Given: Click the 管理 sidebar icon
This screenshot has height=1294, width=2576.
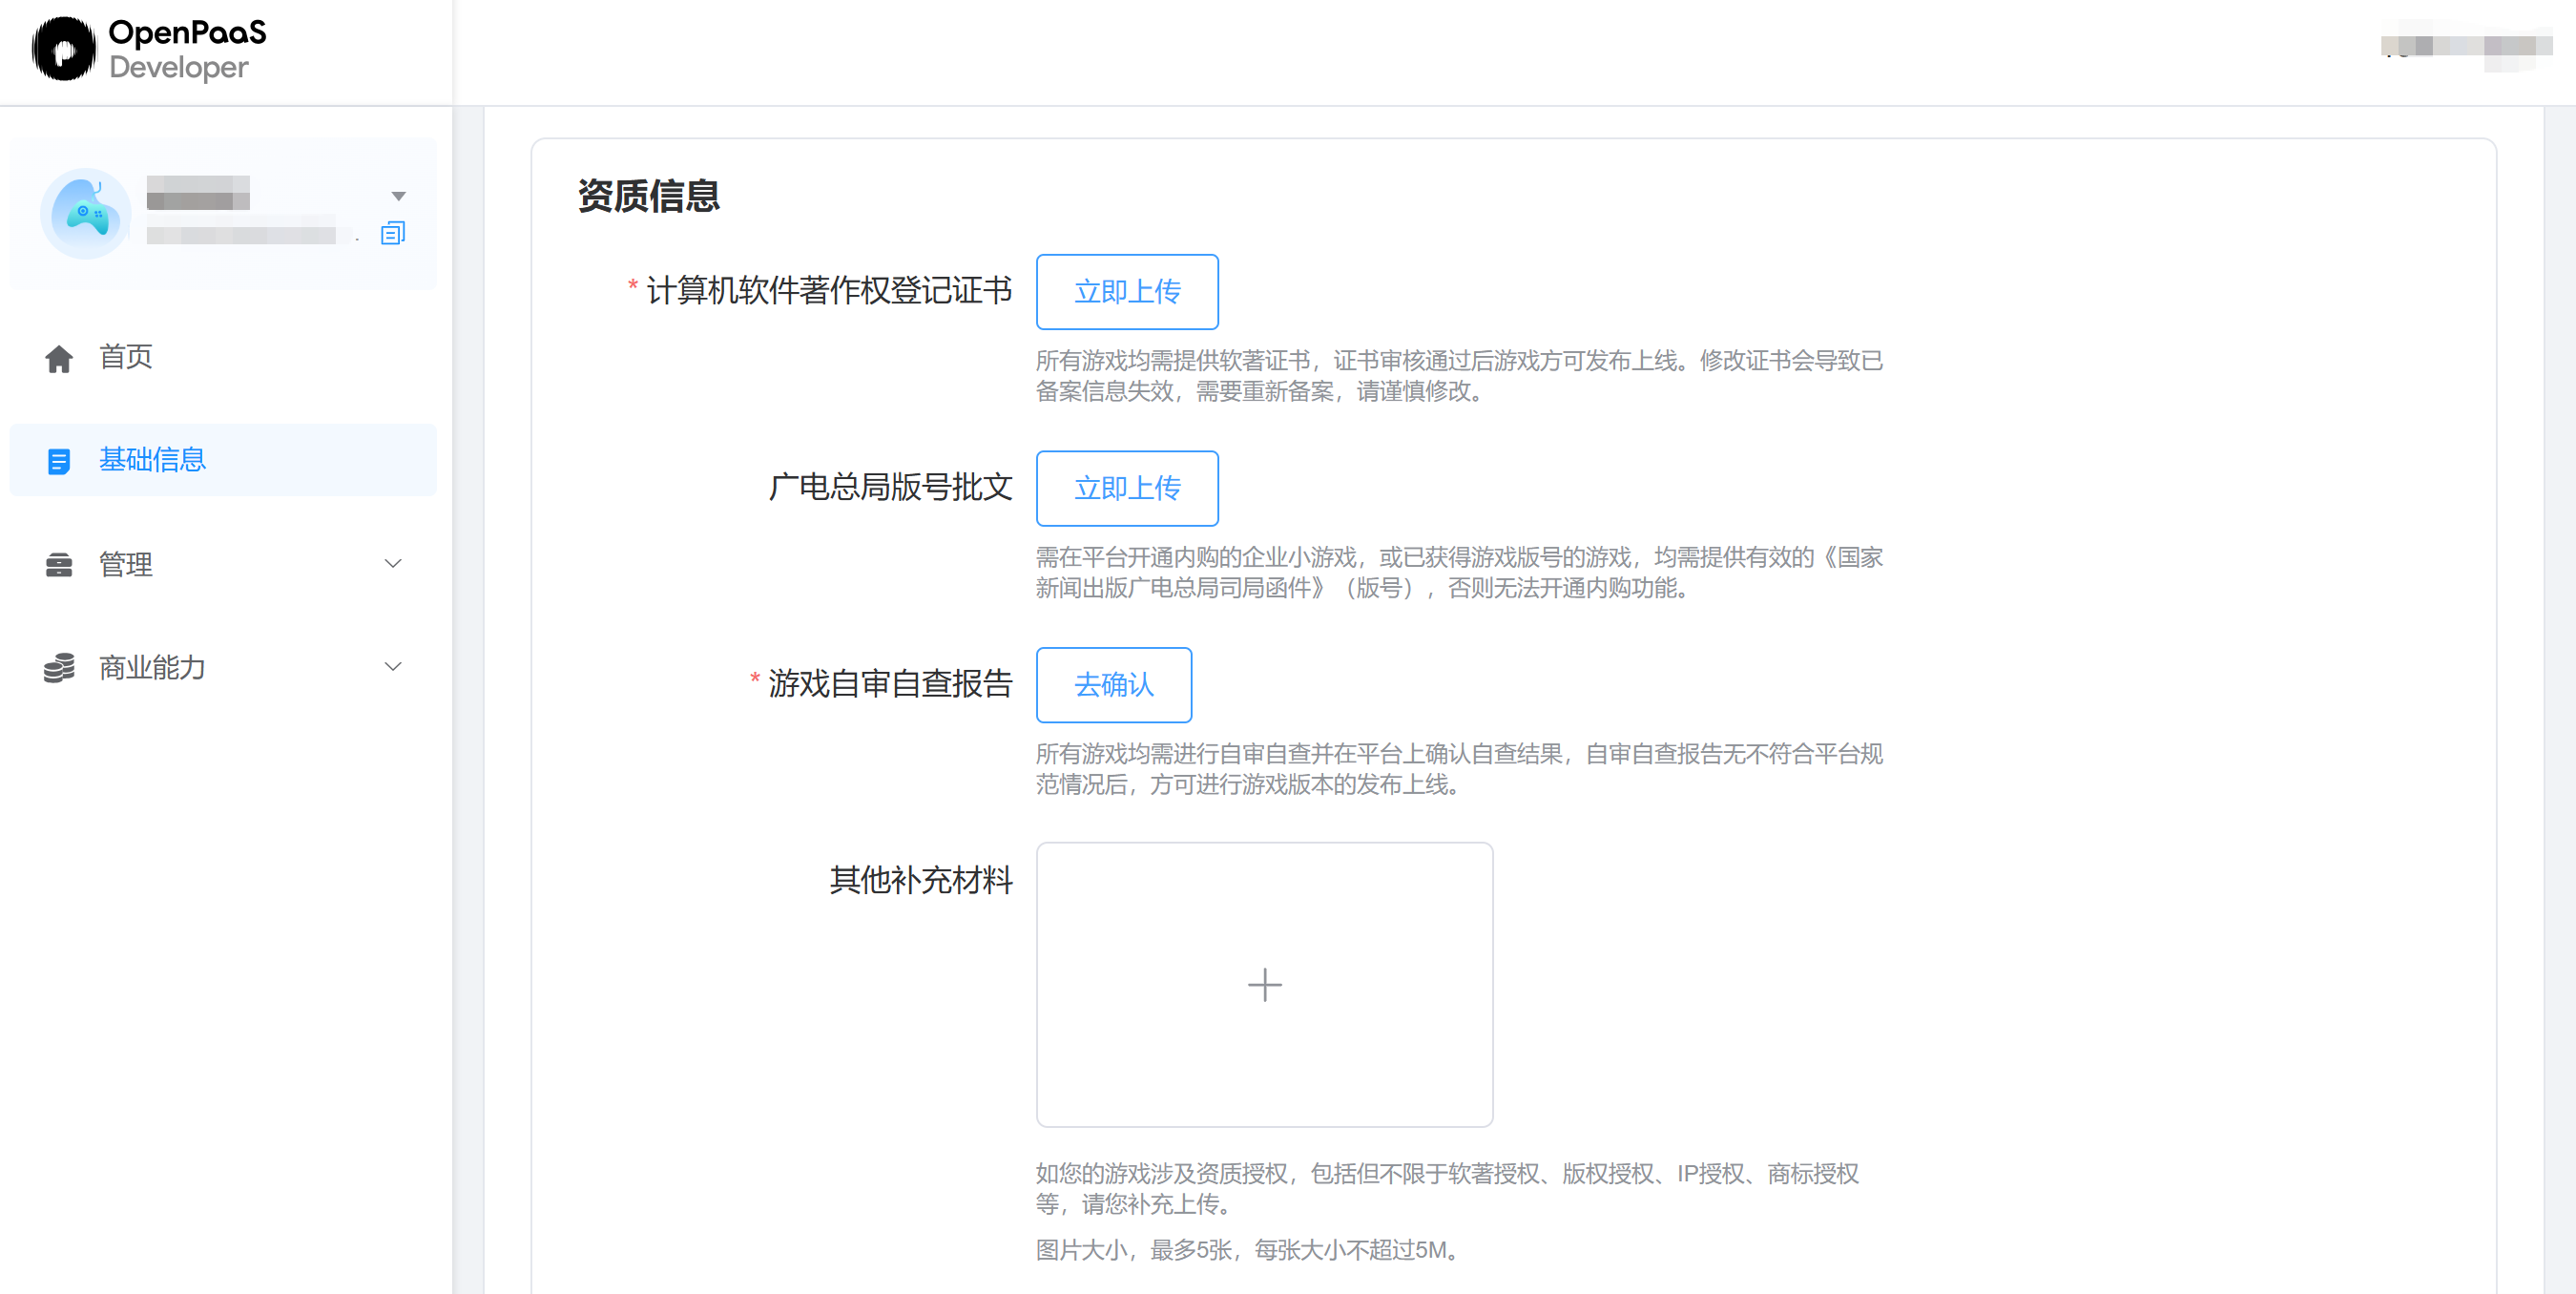Looking at the screenshot, I should [59, 565].
